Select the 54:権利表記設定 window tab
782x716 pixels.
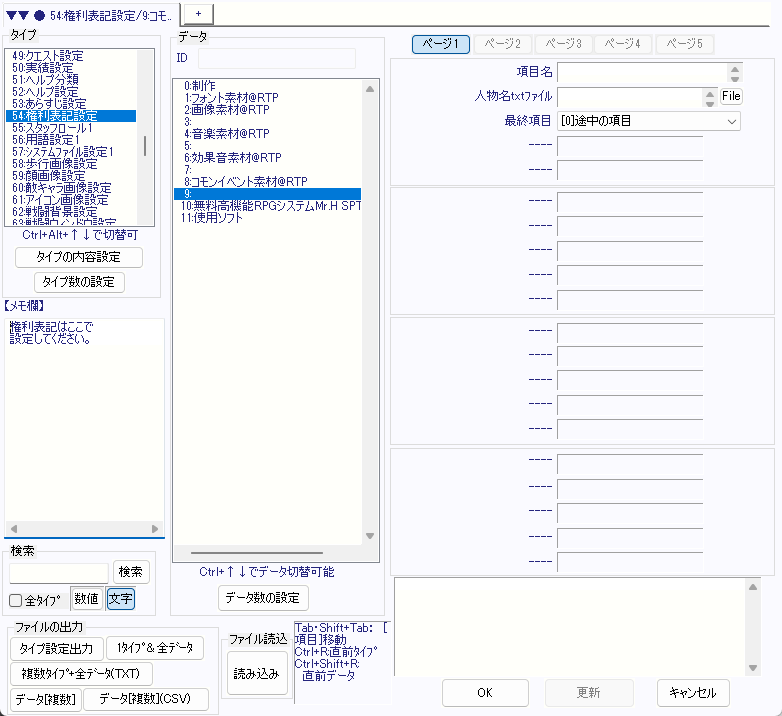(90, 13)
